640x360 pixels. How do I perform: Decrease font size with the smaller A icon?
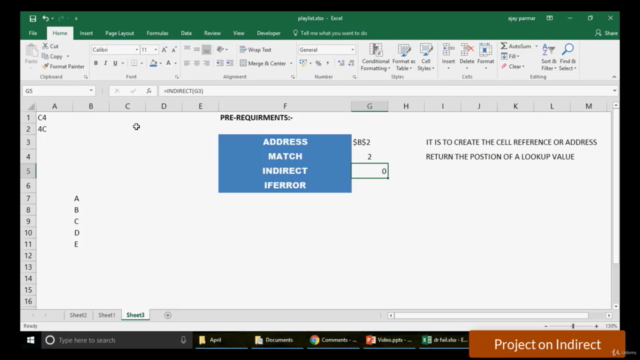point(174,50)
